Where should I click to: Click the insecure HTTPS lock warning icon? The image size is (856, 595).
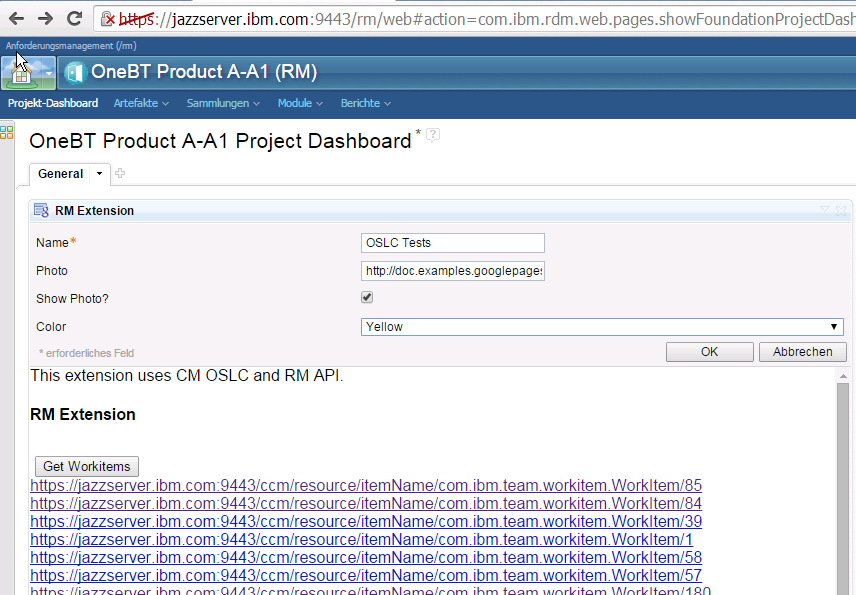108,18
